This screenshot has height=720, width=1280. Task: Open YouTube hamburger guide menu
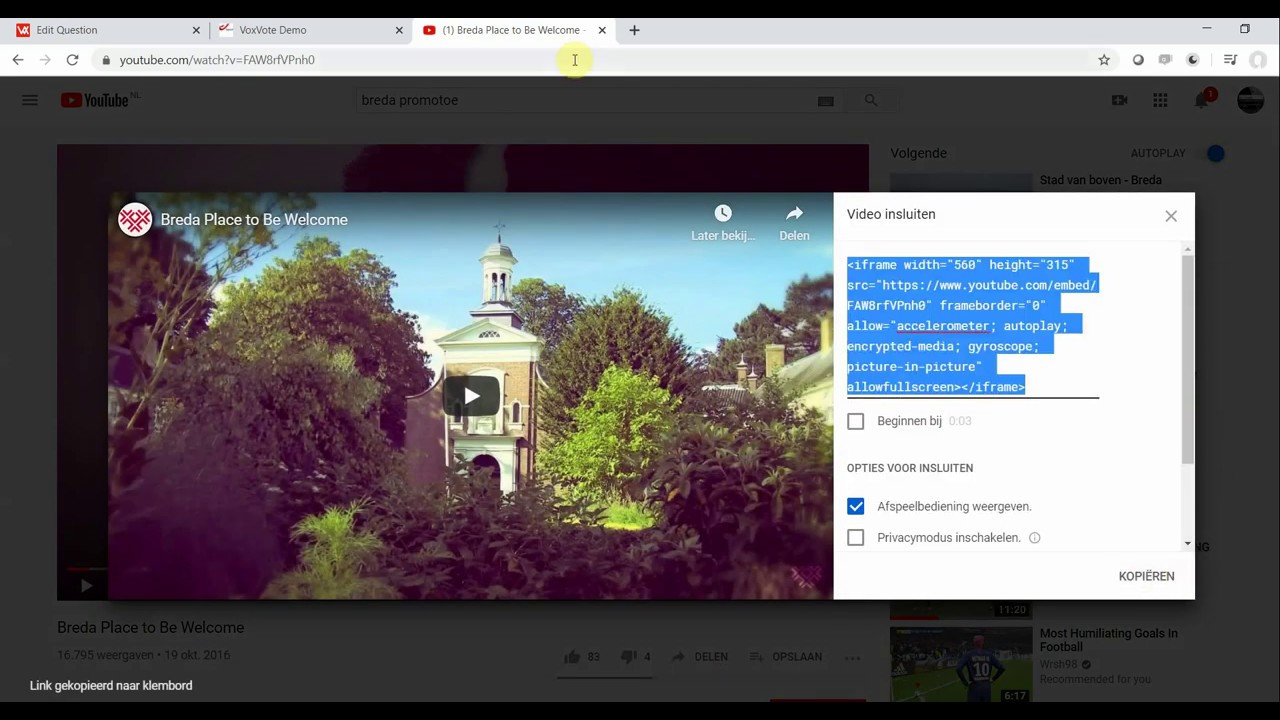[x=30, y=100]
